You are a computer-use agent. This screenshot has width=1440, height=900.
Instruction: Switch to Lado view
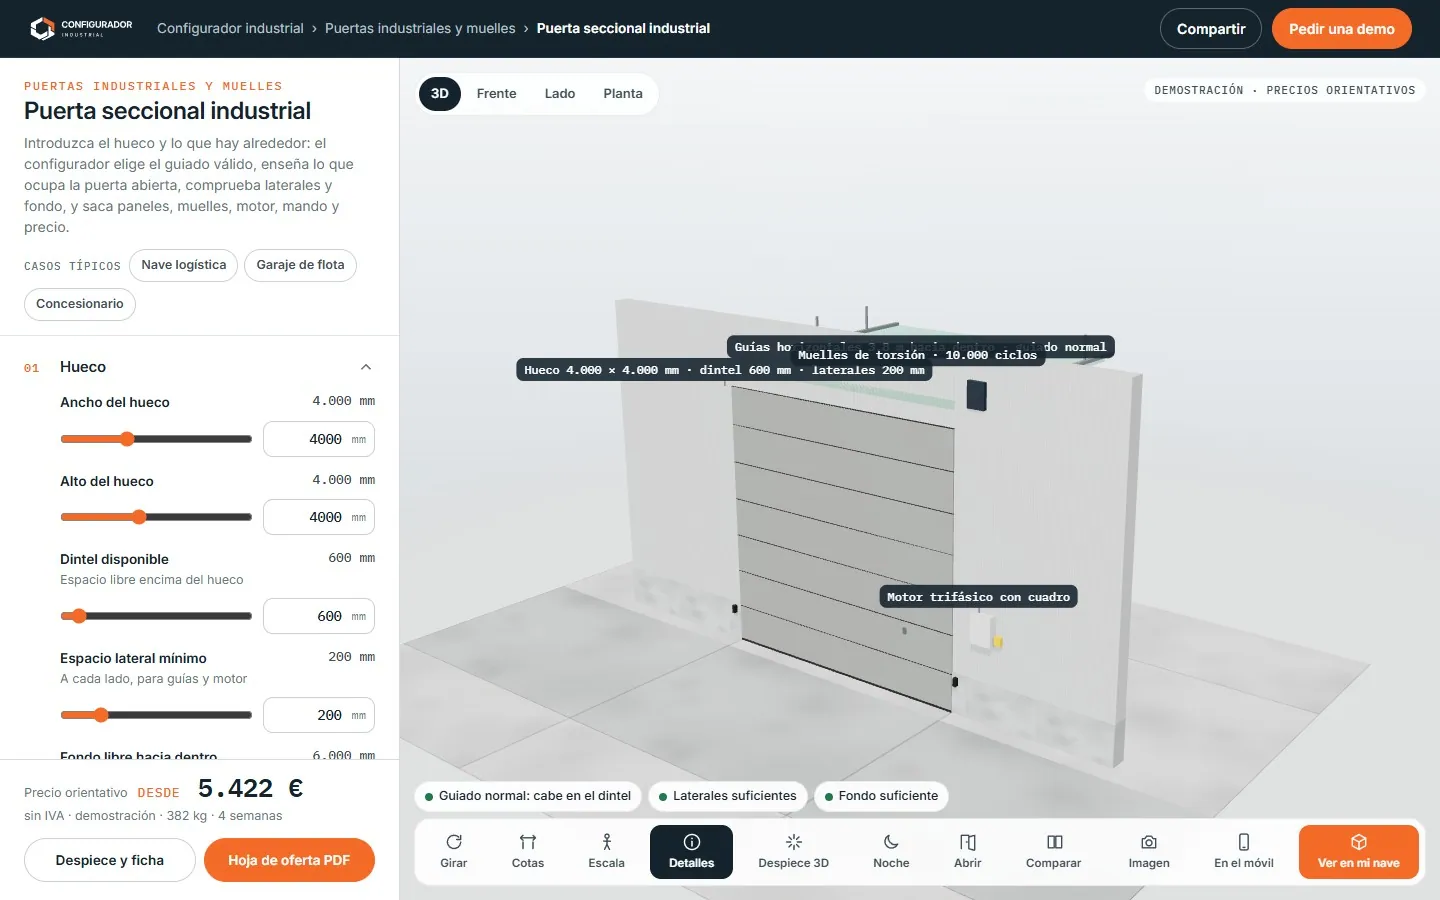click(x=560, y=94)
